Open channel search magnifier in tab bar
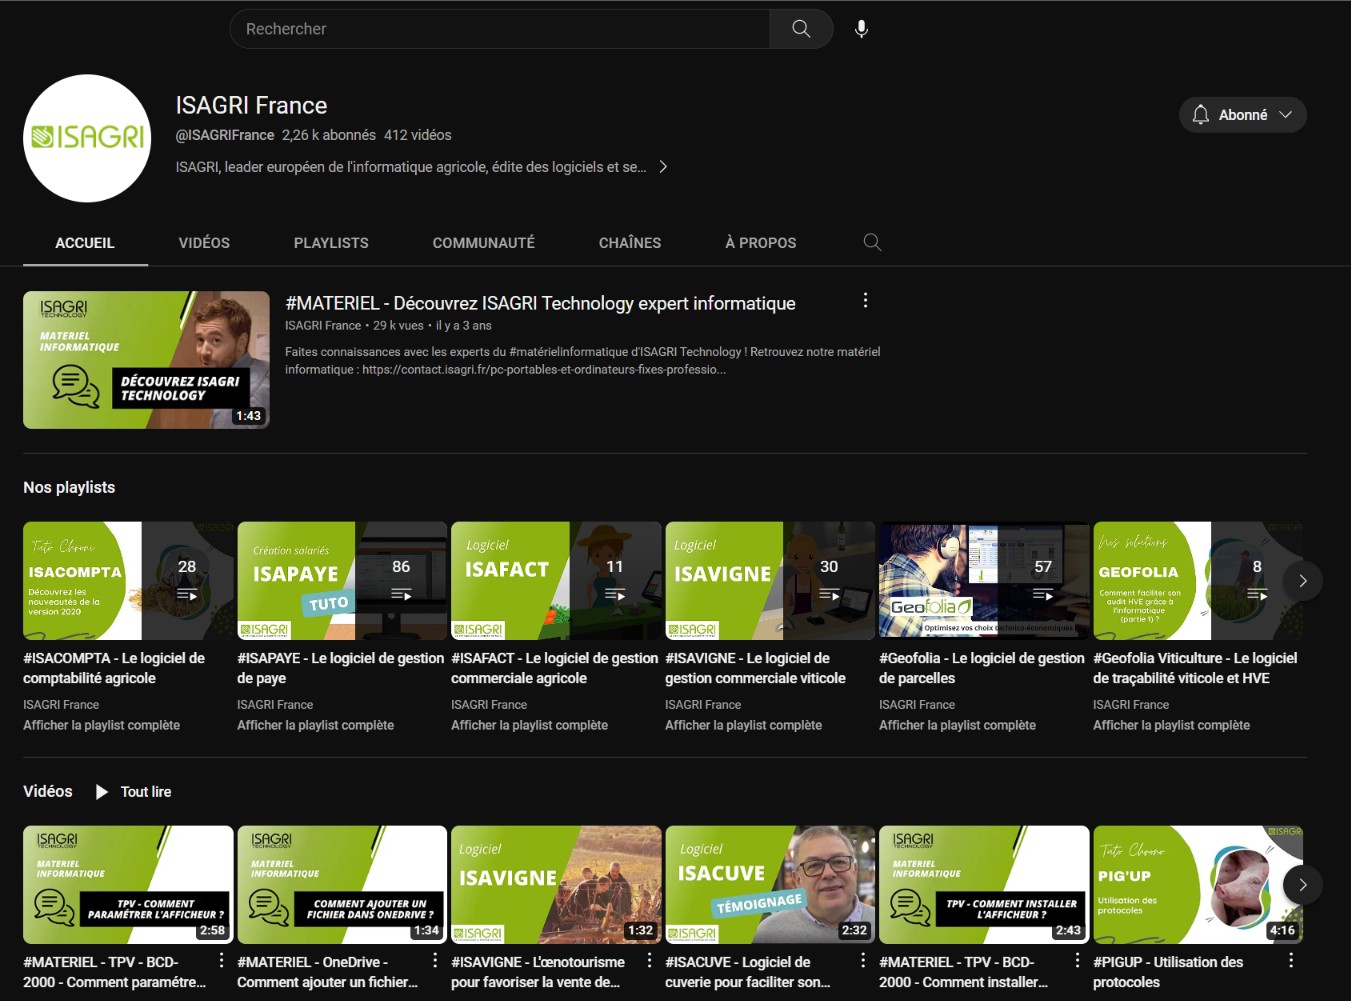The width and height of the screenshot is (1351, 1001). point(872,242)
